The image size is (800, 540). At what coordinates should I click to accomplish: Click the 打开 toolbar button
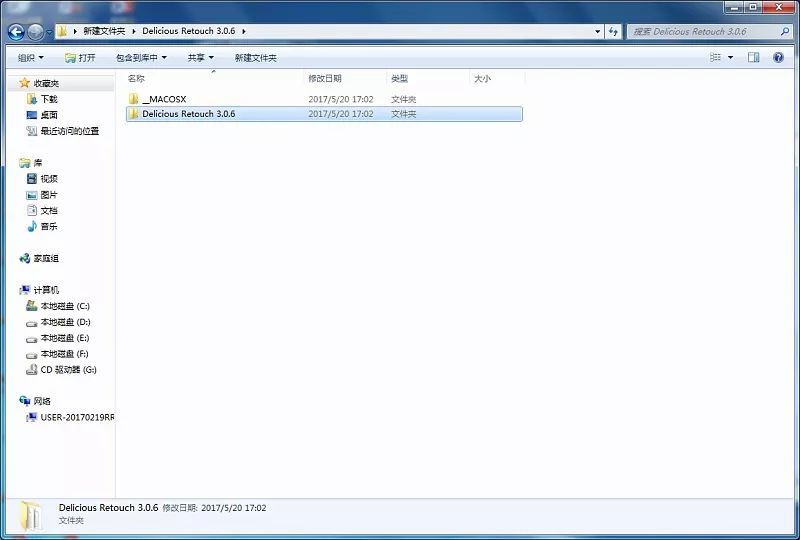click(x=80, y=58)
